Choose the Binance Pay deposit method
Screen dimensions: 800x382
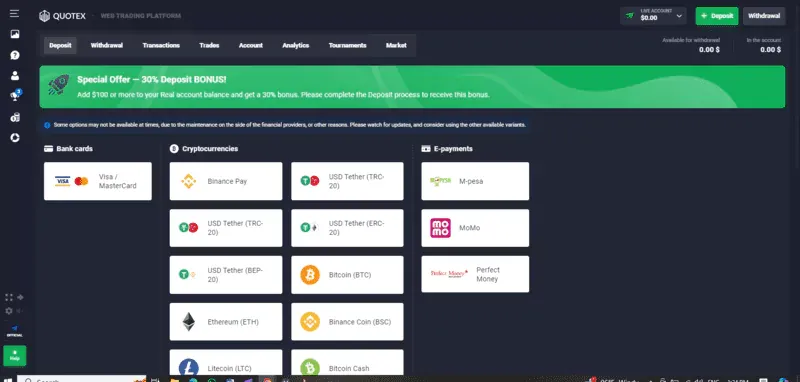[x=226, y=181]
